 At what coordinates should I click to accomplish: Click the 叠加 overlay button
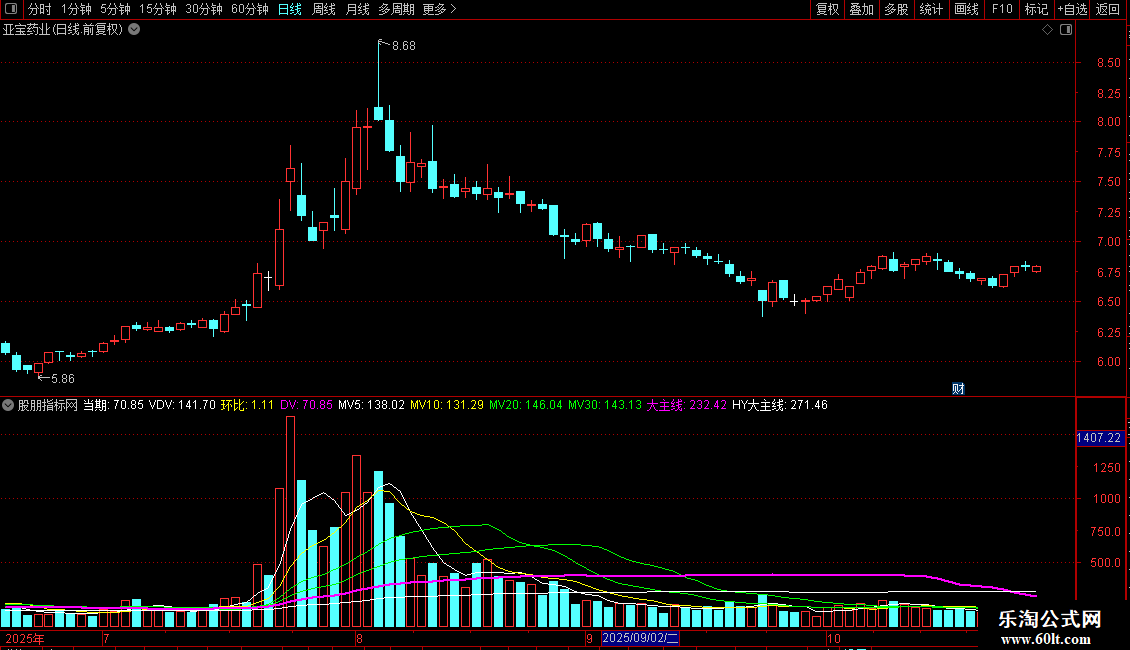(x=861, y=9)
